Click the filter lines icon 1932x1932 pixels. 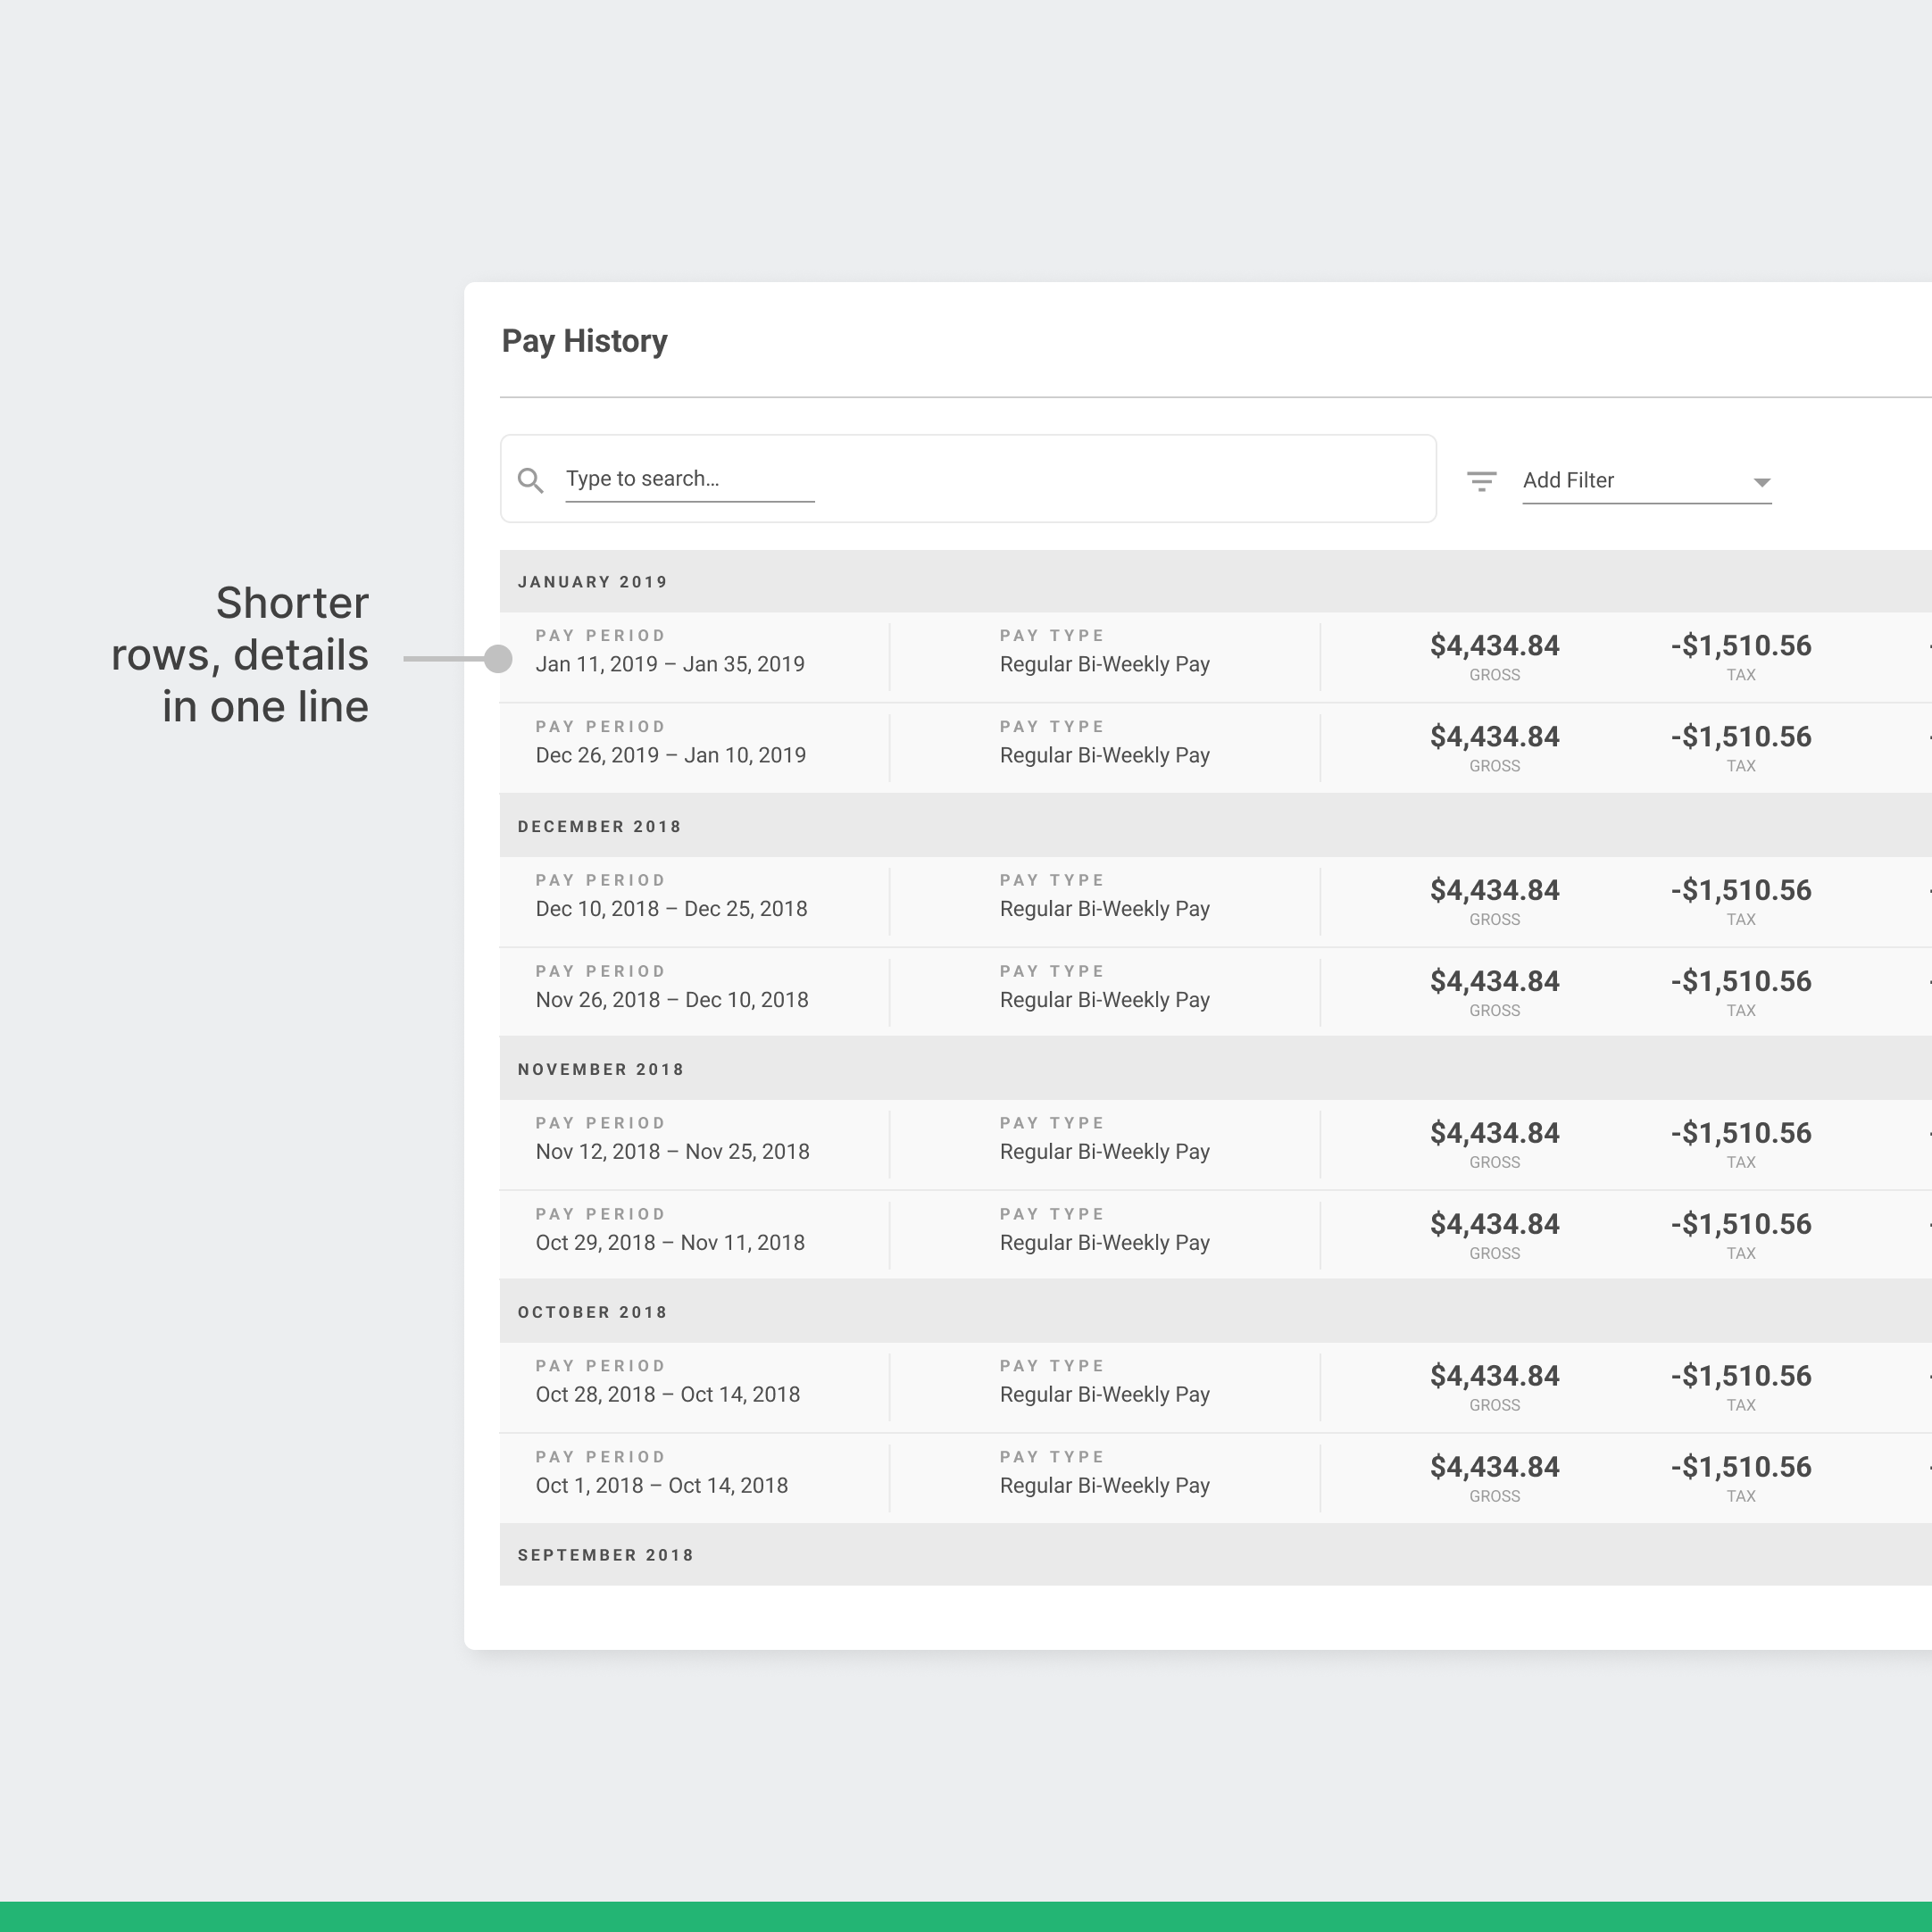pos(1481,481)
